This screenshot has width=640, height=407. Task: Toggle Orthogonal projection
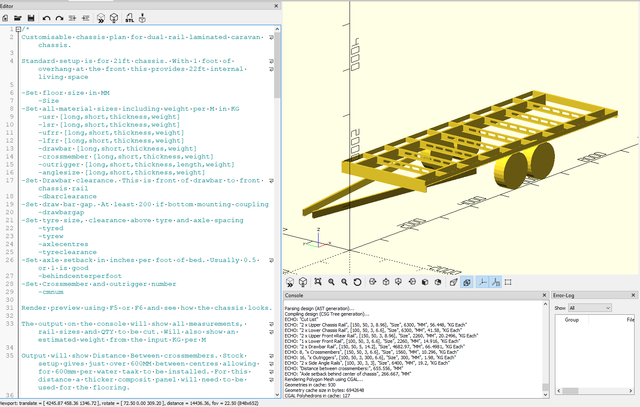467,282
